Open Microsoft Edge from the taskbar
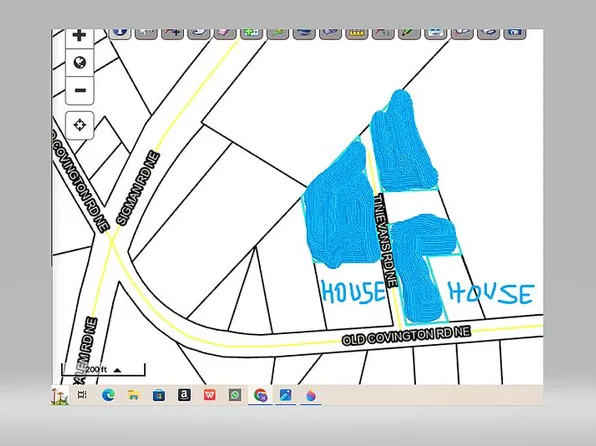The width and height of the screenshot is (596, 446). coord(108,395)
